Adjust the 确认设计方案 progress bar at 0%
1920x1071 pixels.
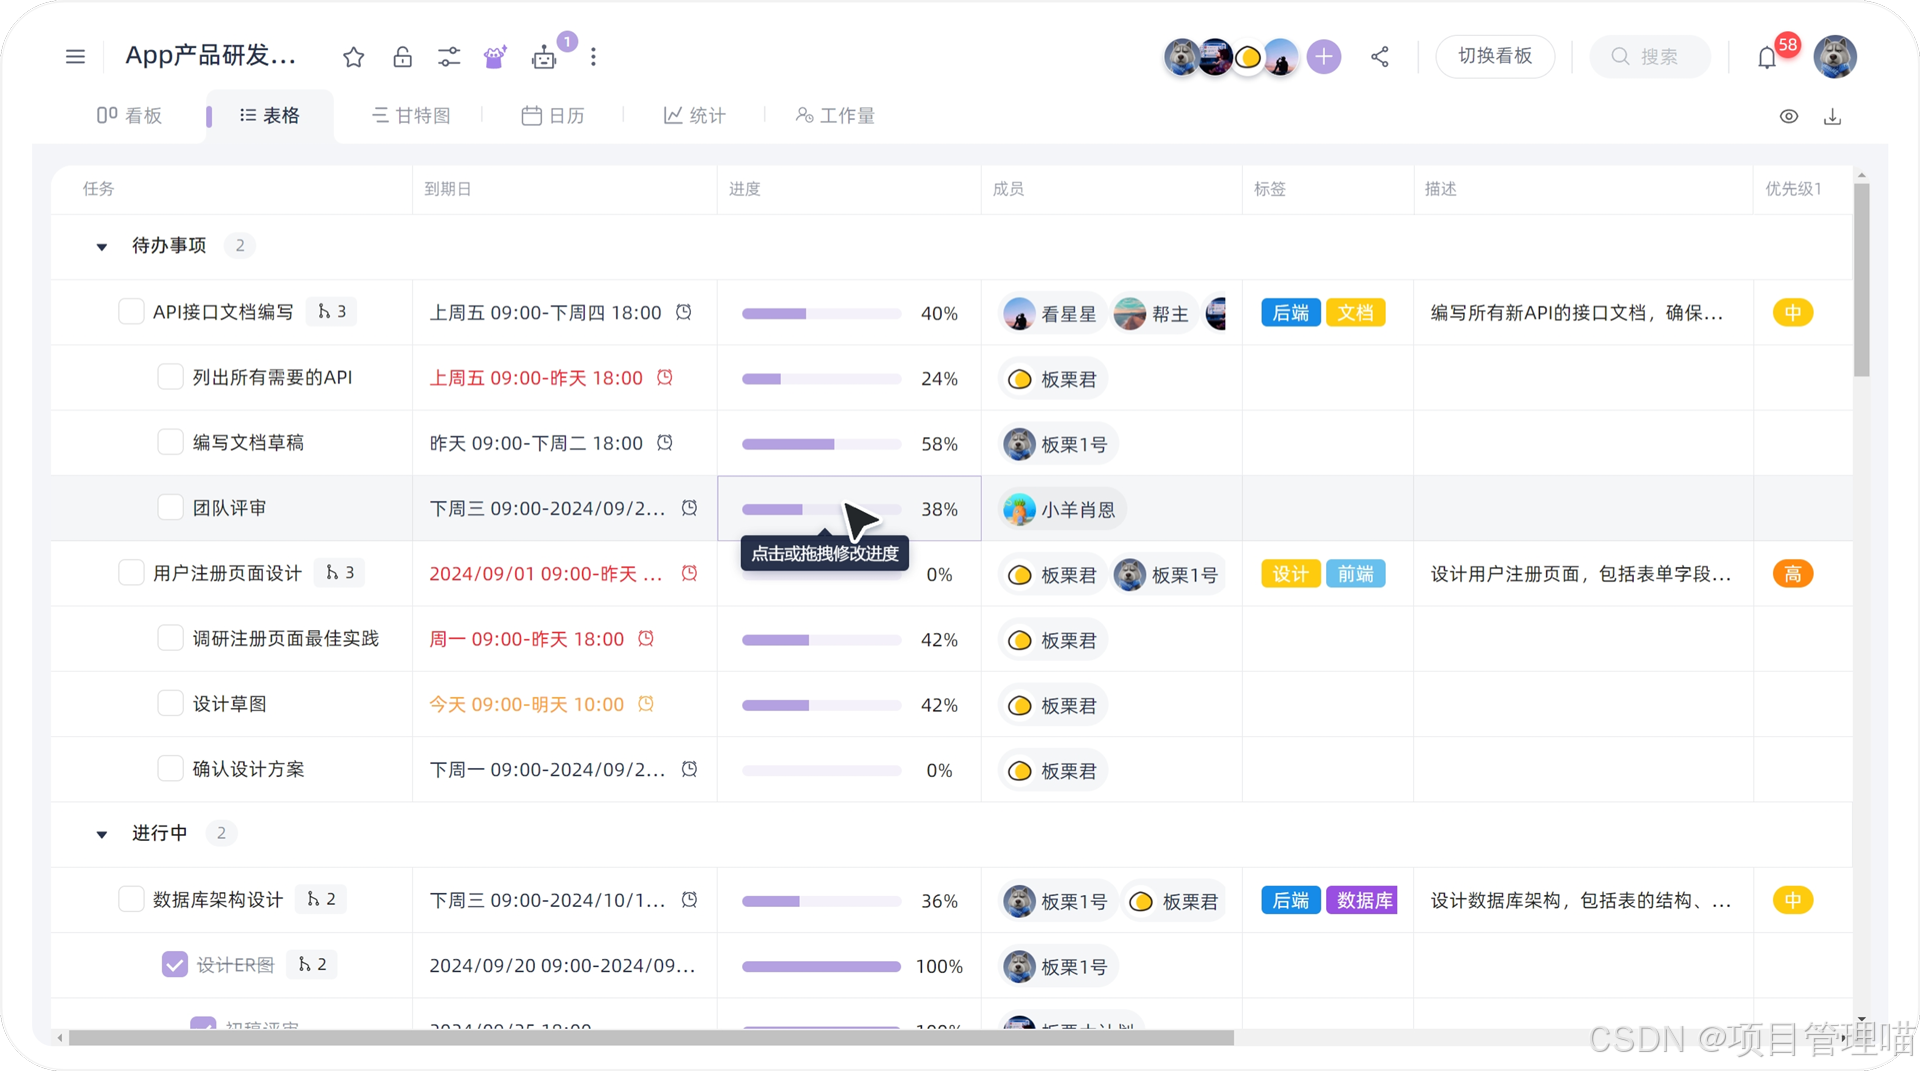[822, 771]
